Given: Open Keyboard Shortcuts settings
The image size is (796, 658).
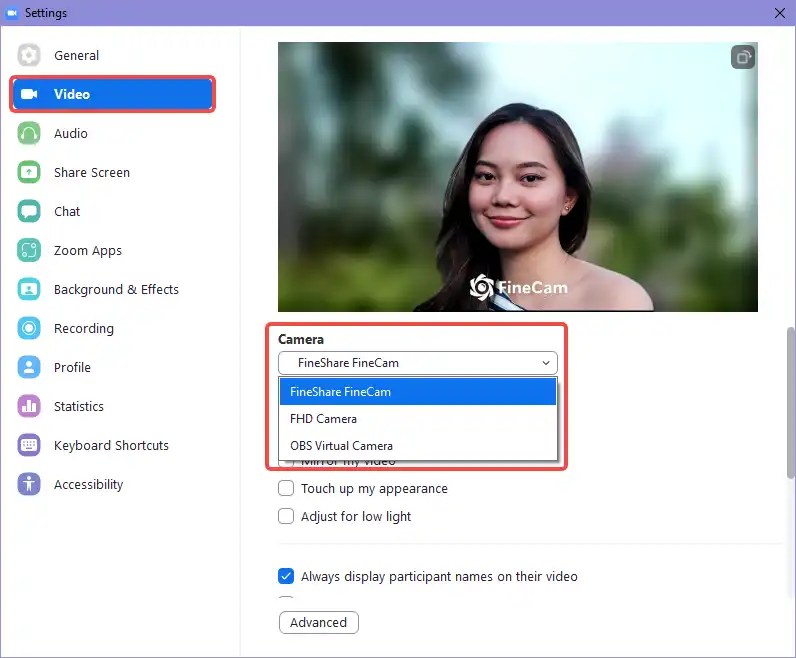Looking at the screenshot, I should tap(112, 445).
